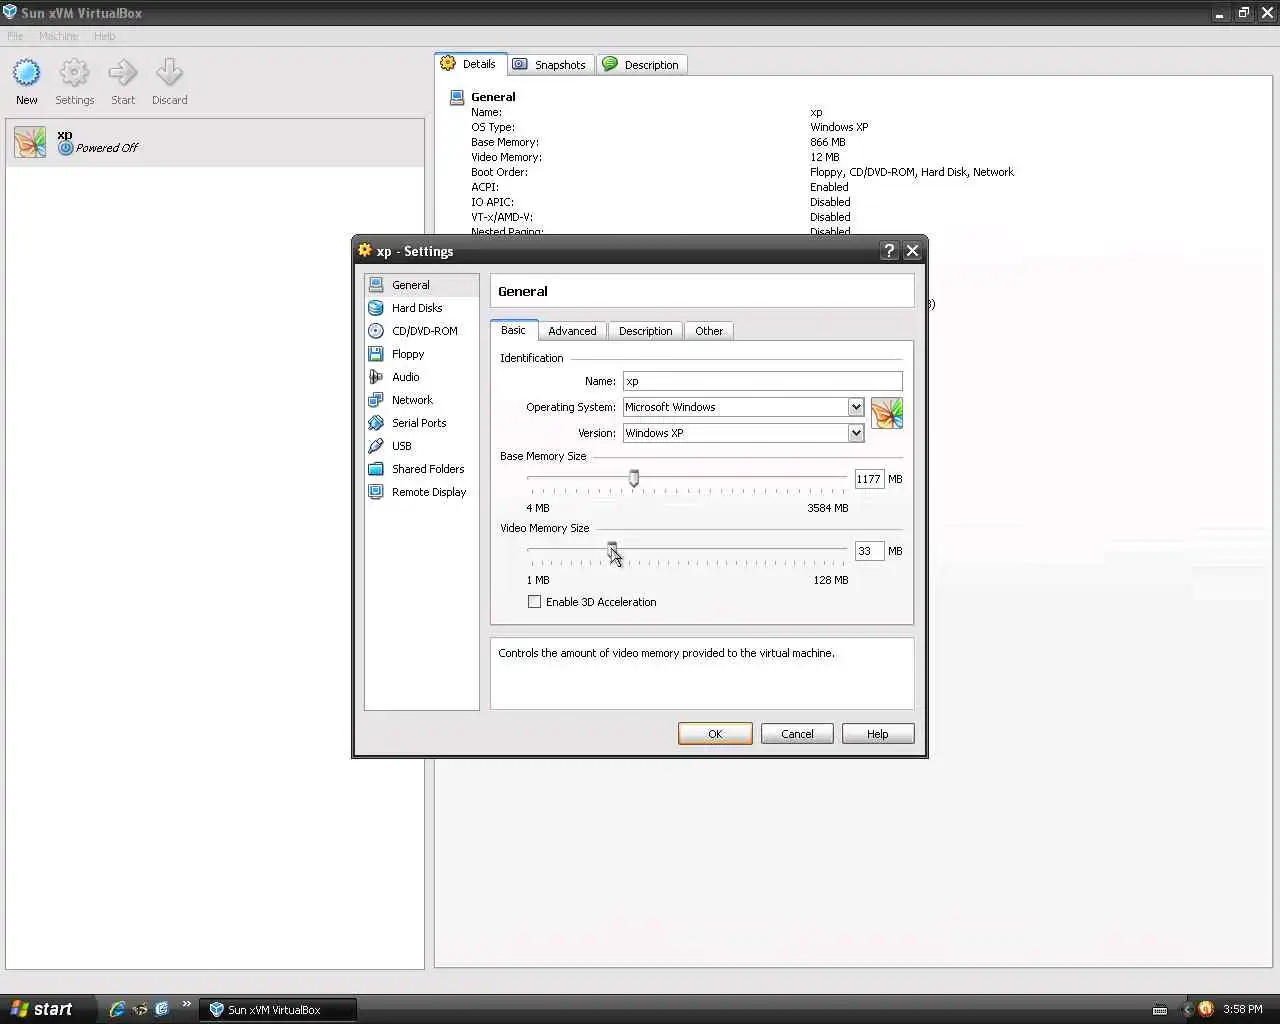
Task: Expand quick launch overflow chevron
Action: 186,1004
